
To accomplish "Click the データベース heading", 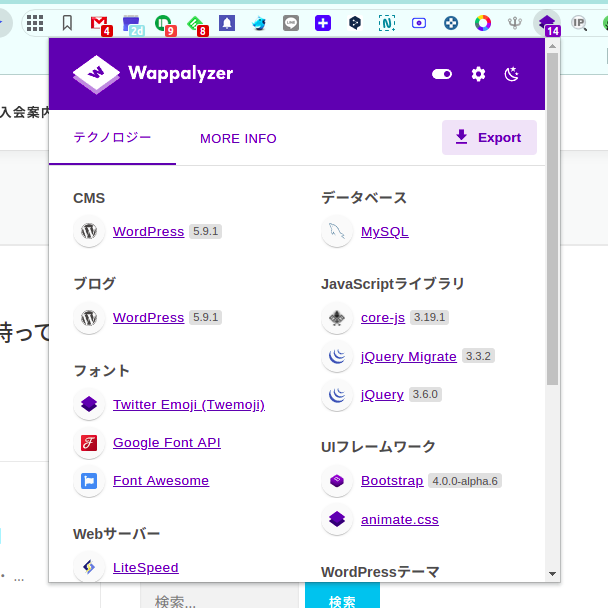I will [364, 198].
